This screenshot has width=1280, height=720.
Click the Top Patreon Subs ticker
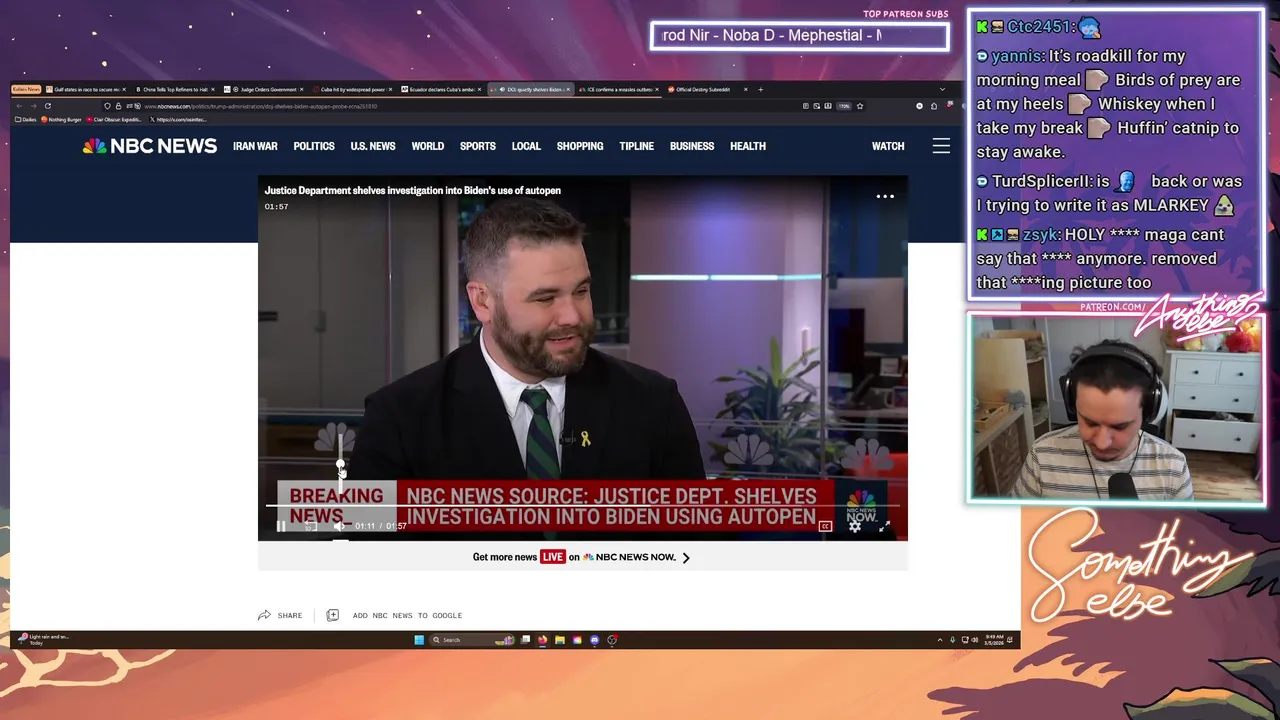[x=799, y=36]
